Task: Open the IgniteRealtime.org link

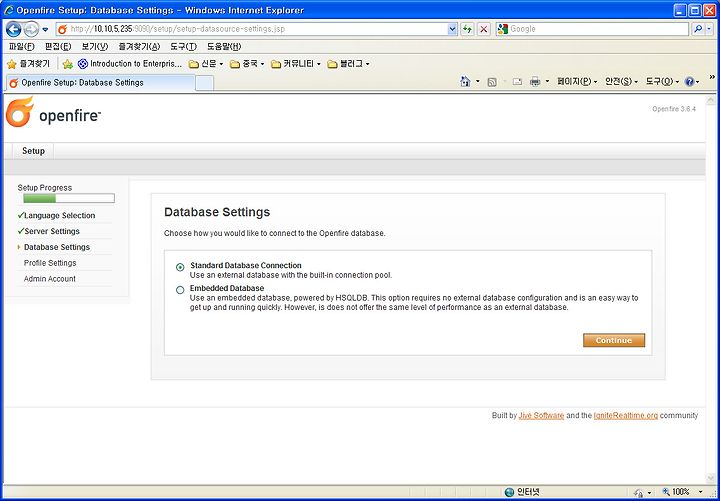Action: [x=625, y=415]
